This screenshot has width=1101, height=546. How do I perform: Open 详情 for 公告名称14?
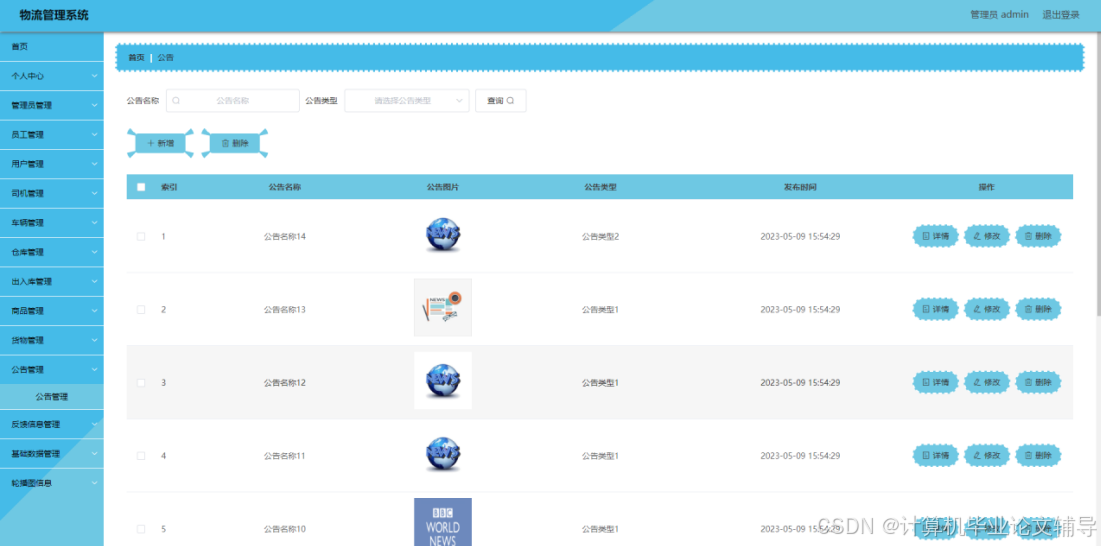click(935, 237)
